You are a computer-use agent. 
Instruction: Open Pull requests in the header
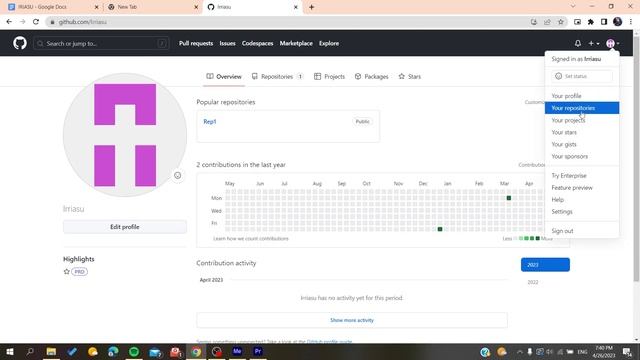pos(196,43)
